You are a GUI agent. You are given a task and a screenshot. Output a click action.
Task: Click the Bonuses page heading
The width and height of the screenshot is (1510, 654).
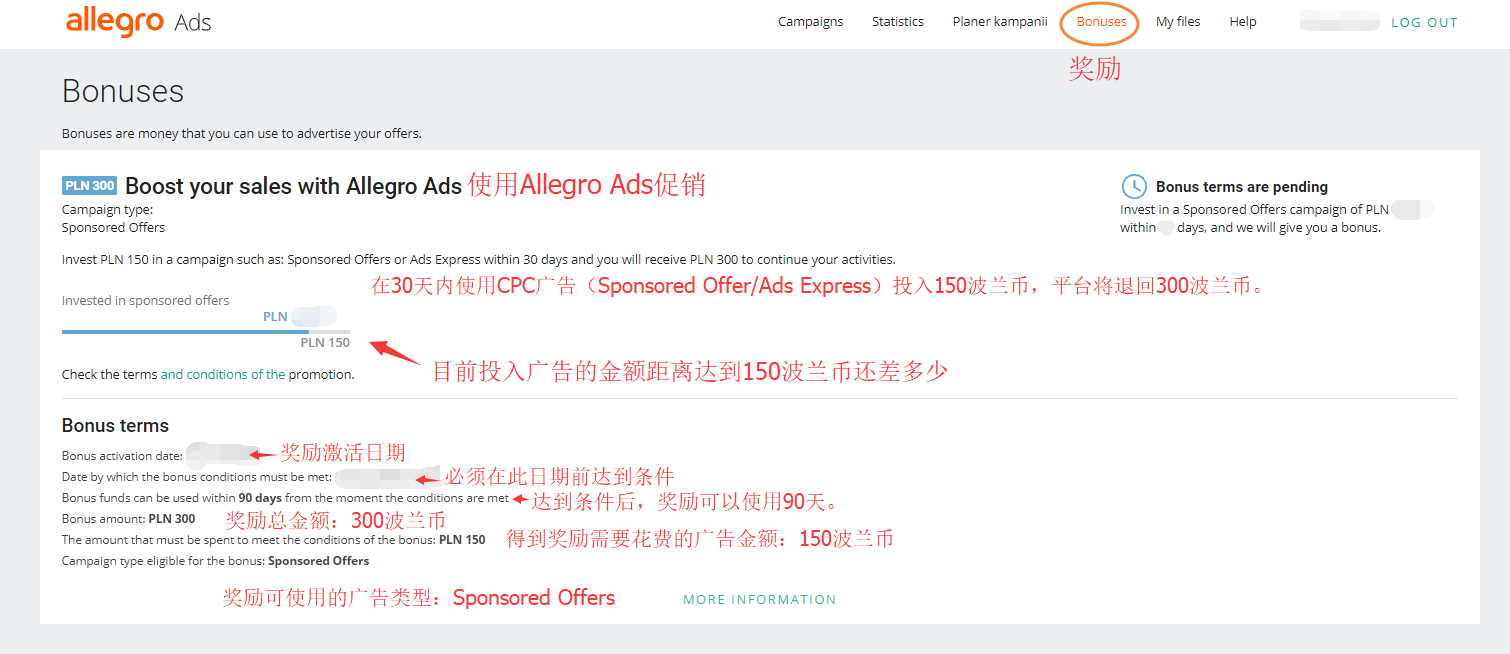[x=123, y=91]
